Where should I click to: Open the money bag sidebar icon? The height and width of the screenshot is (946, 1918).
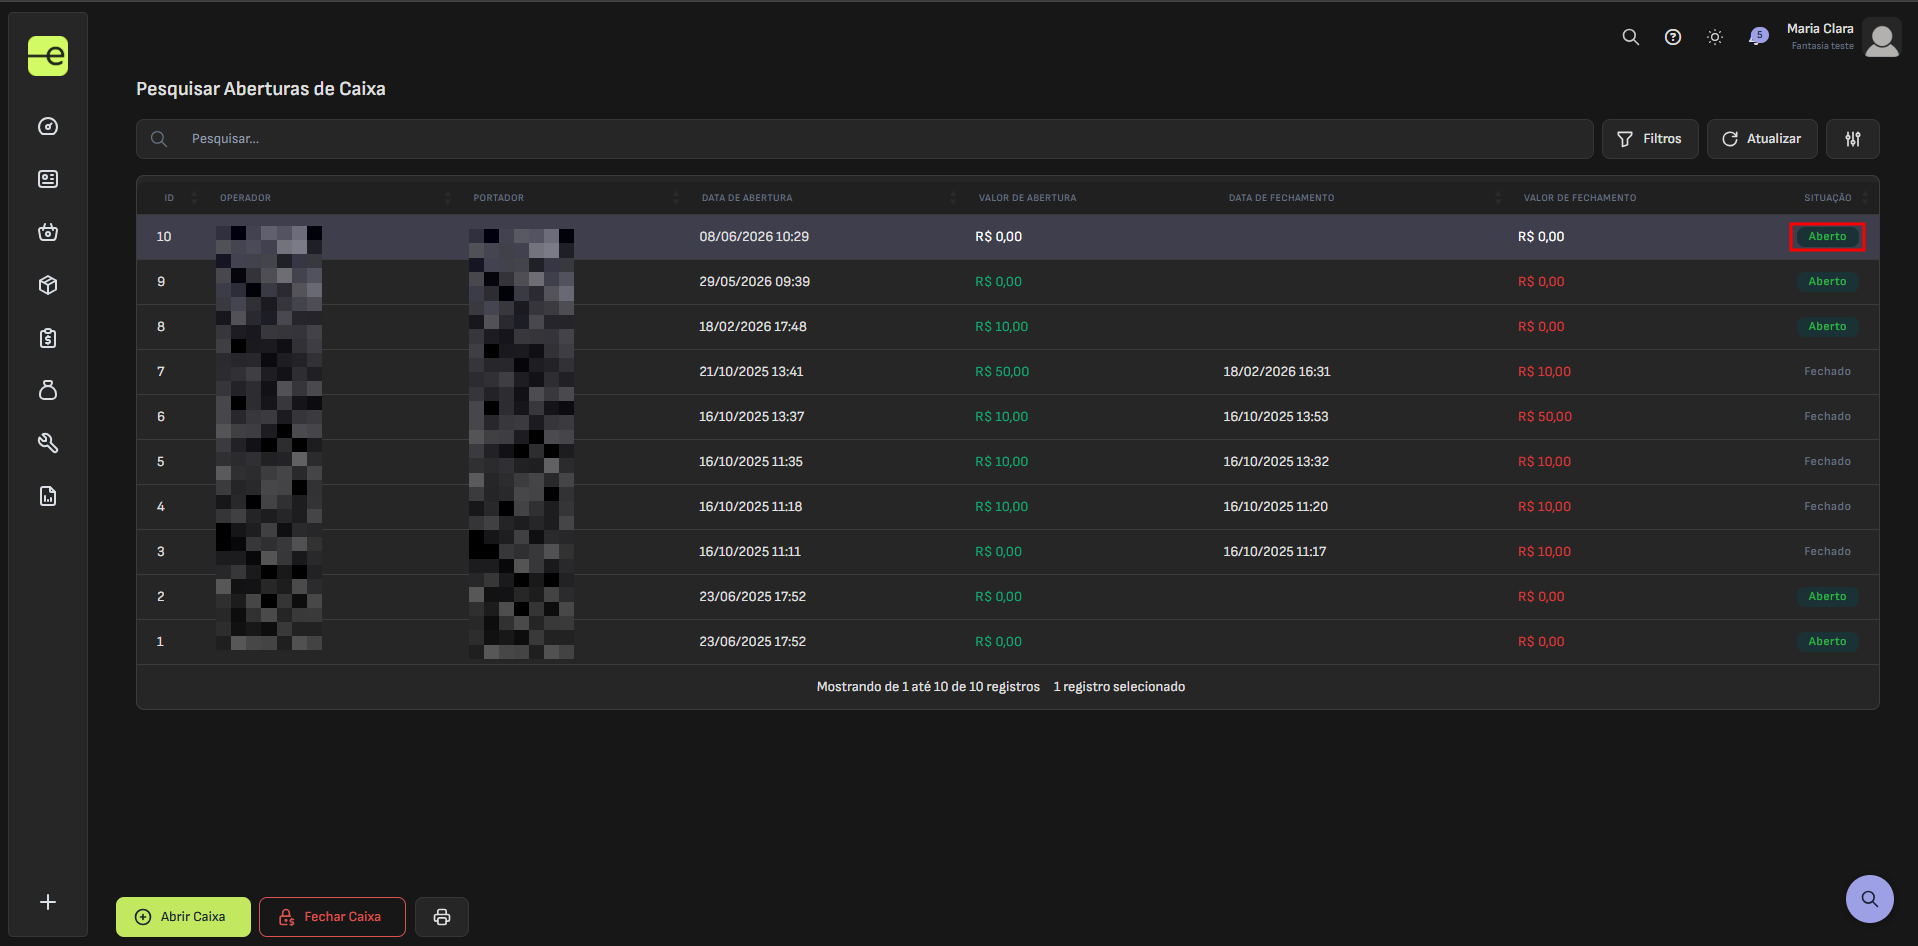(x=48, y=390)
